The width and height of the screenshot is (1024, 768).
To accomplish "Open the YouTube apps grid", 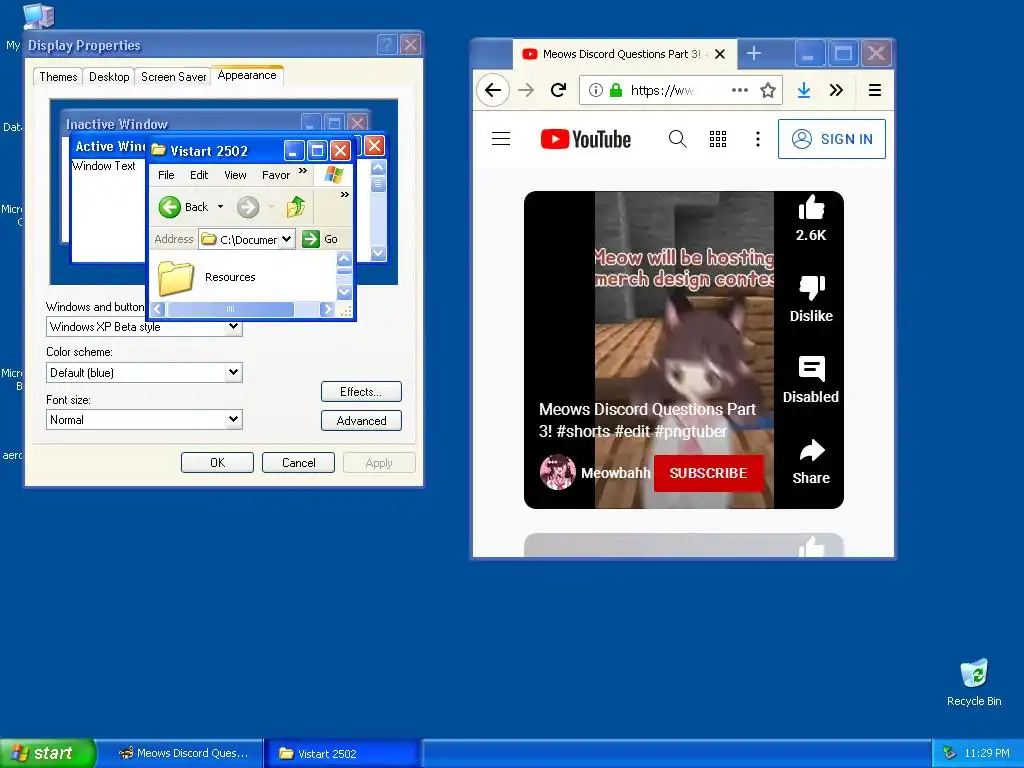I will coord(718,138).
